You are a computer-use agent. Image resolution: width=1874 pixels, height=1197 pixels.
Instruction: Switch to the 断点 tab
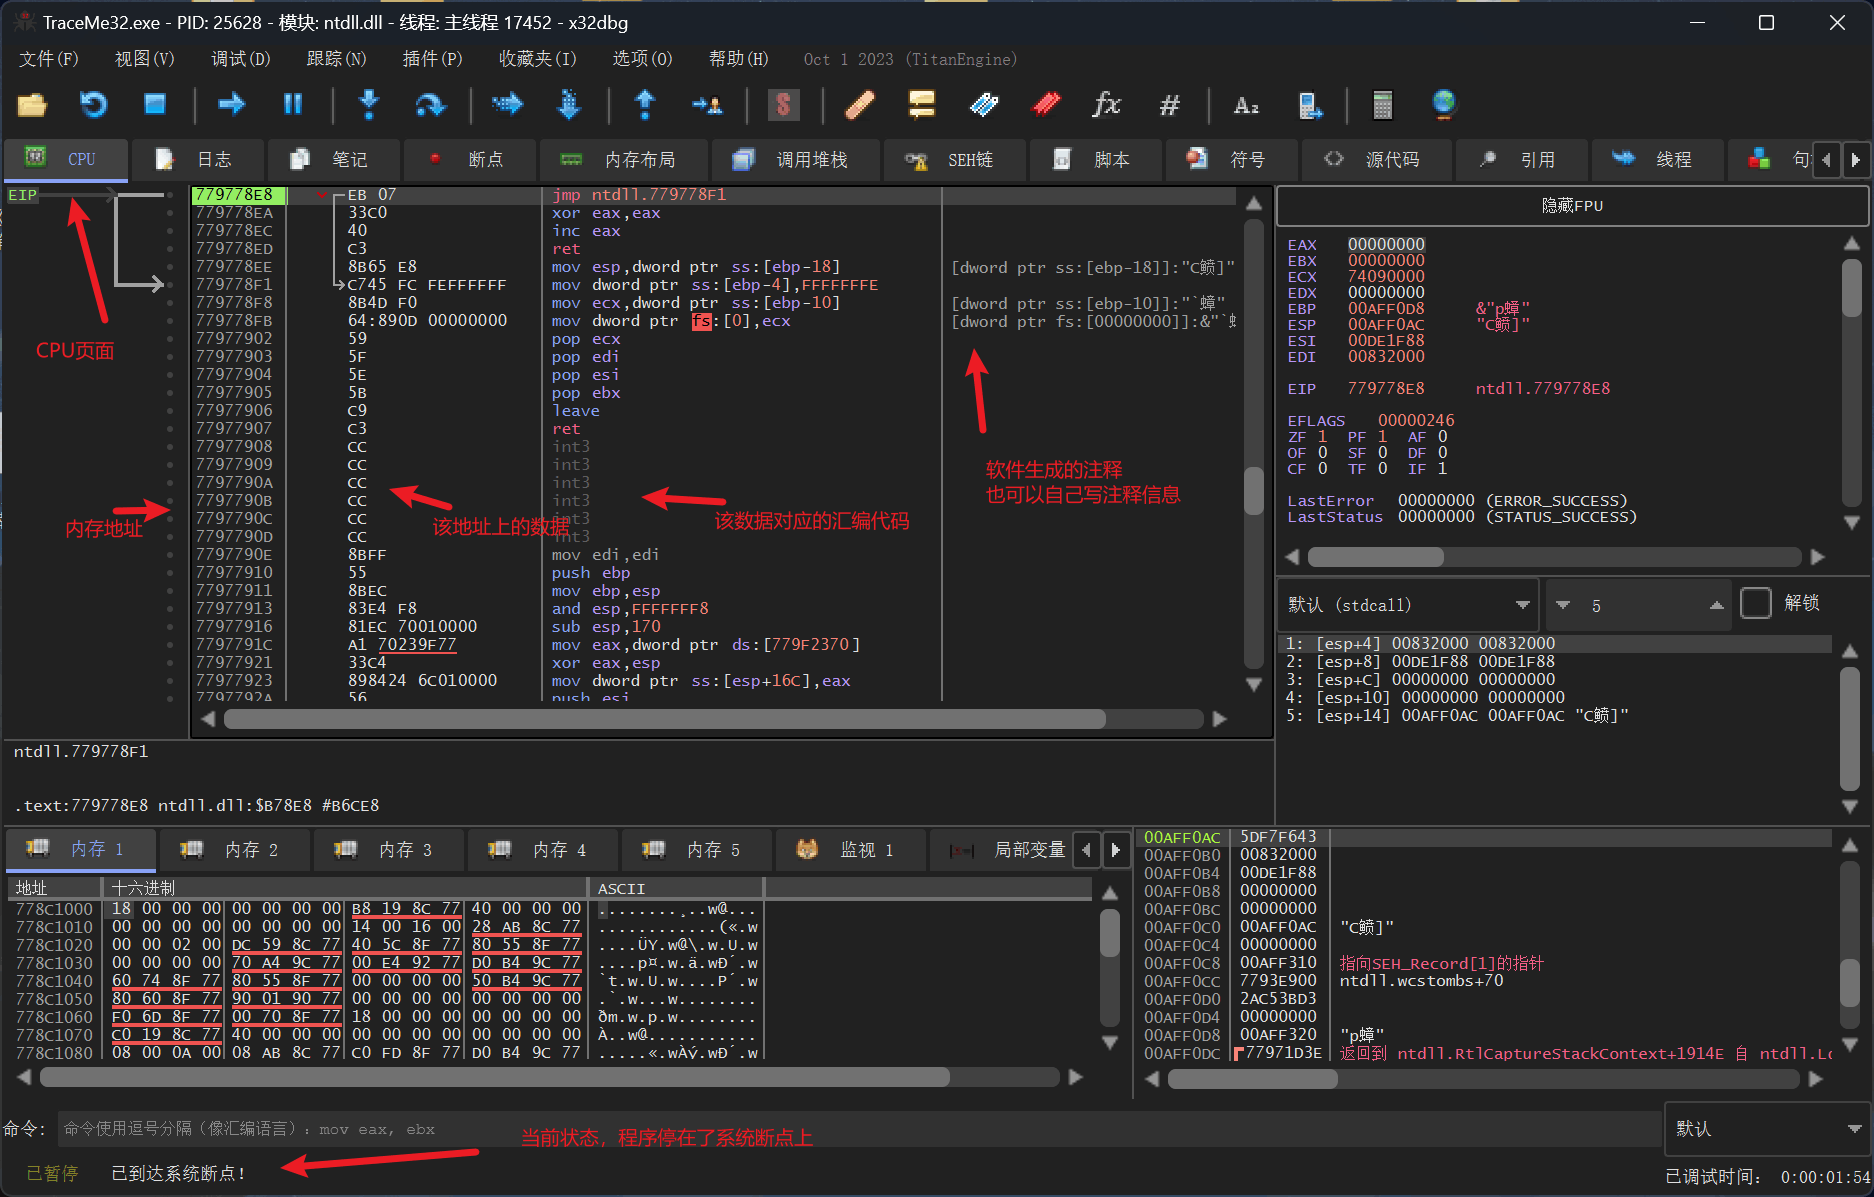(468, 159)
